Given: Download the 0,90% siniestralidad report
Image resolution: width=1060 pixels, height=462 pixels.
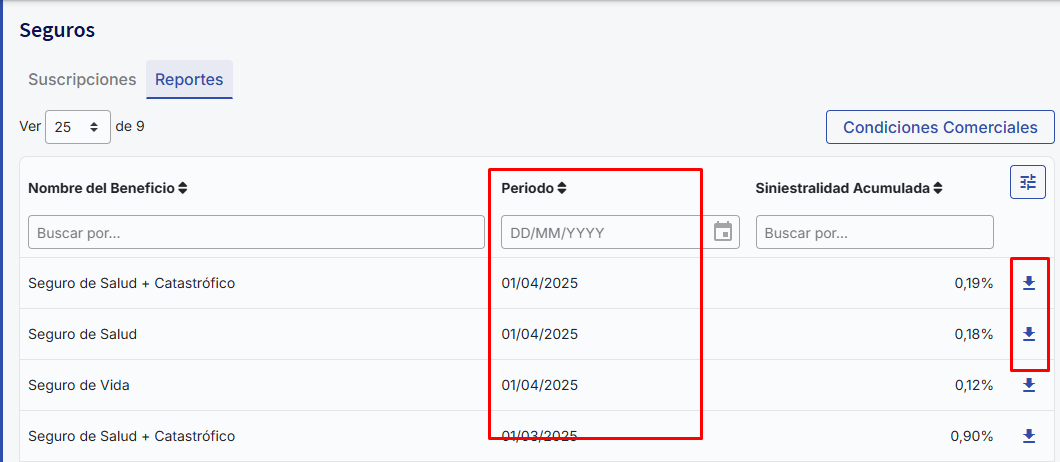Looking at the screenshot, I should 1028,436.
